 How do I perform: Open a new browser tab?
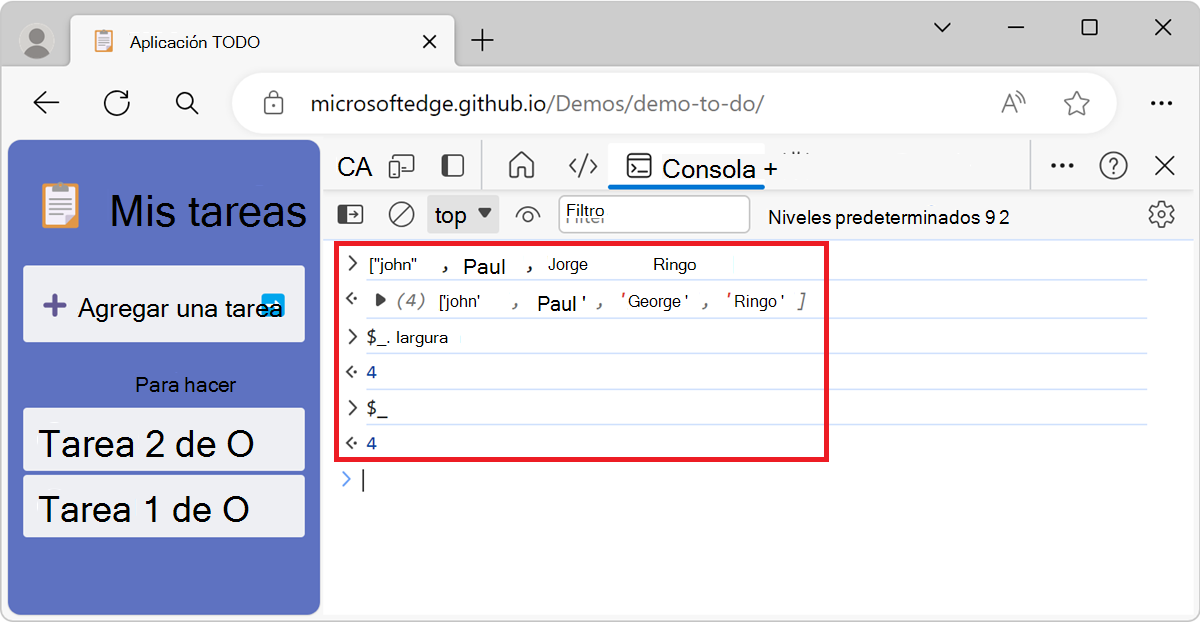click(482, 41)
